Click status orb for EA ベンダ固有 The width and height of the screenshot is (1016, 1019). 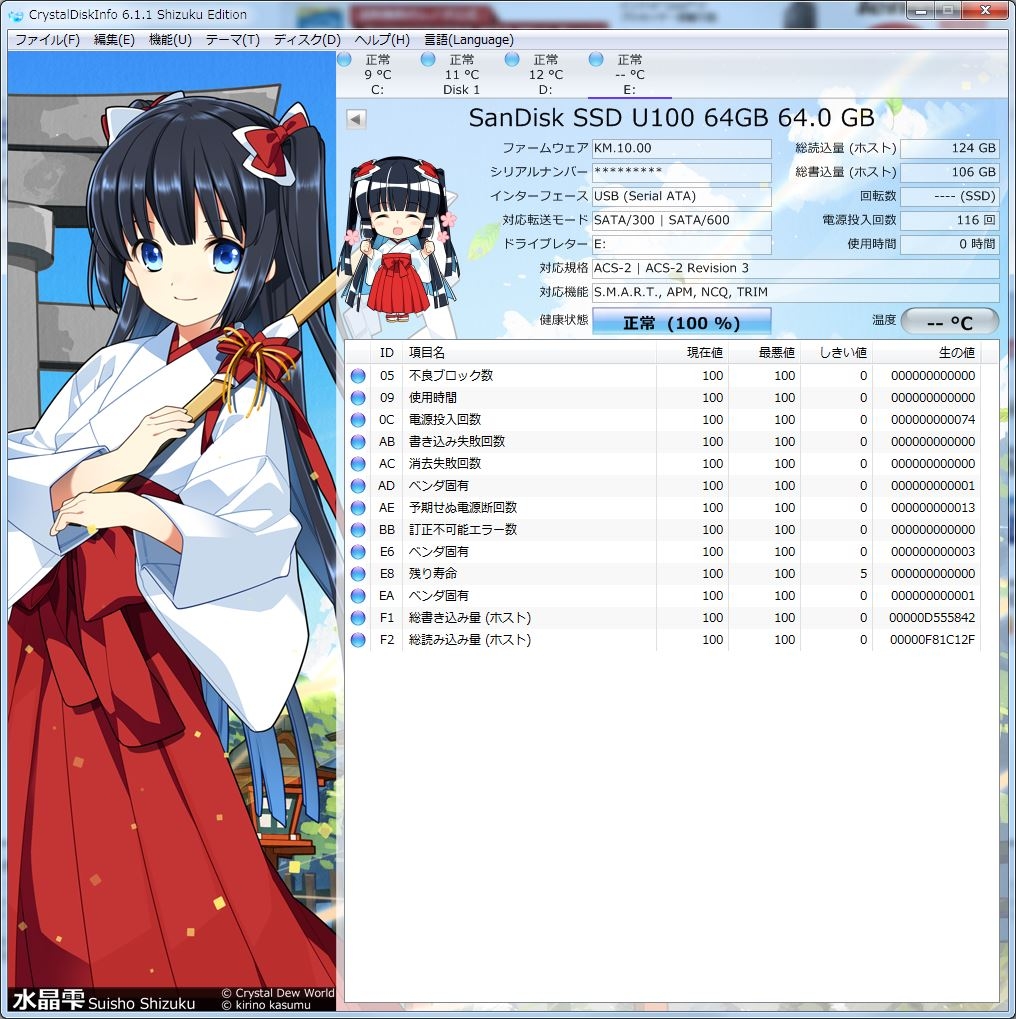pos(358,596)
